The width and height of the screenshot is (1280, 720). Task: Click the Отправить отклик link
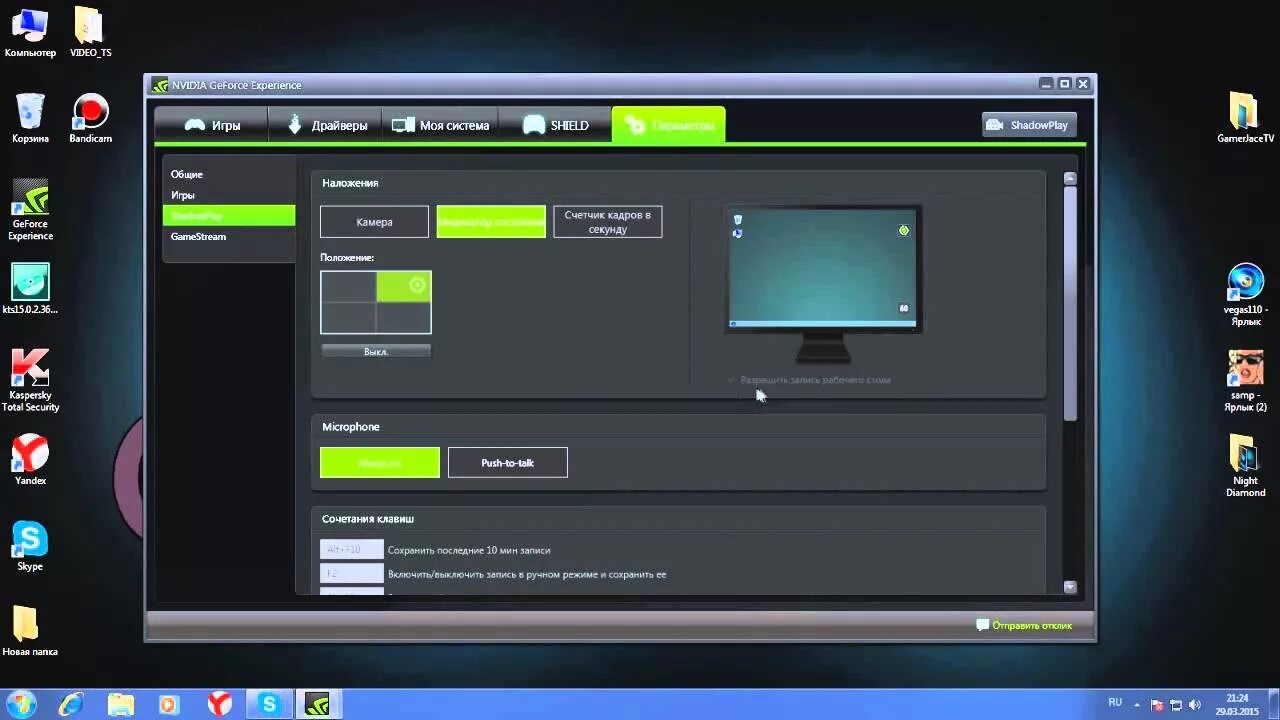pos(1032,625)
